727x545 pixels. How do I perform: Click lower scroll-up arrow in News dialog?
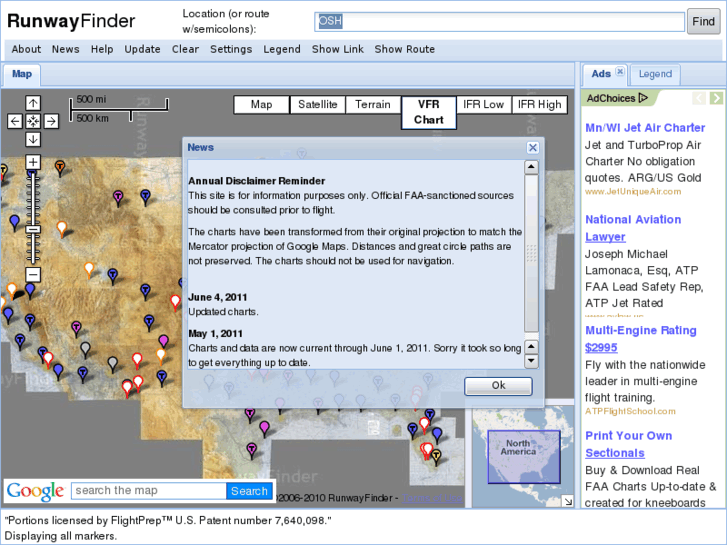pos(531,346)
